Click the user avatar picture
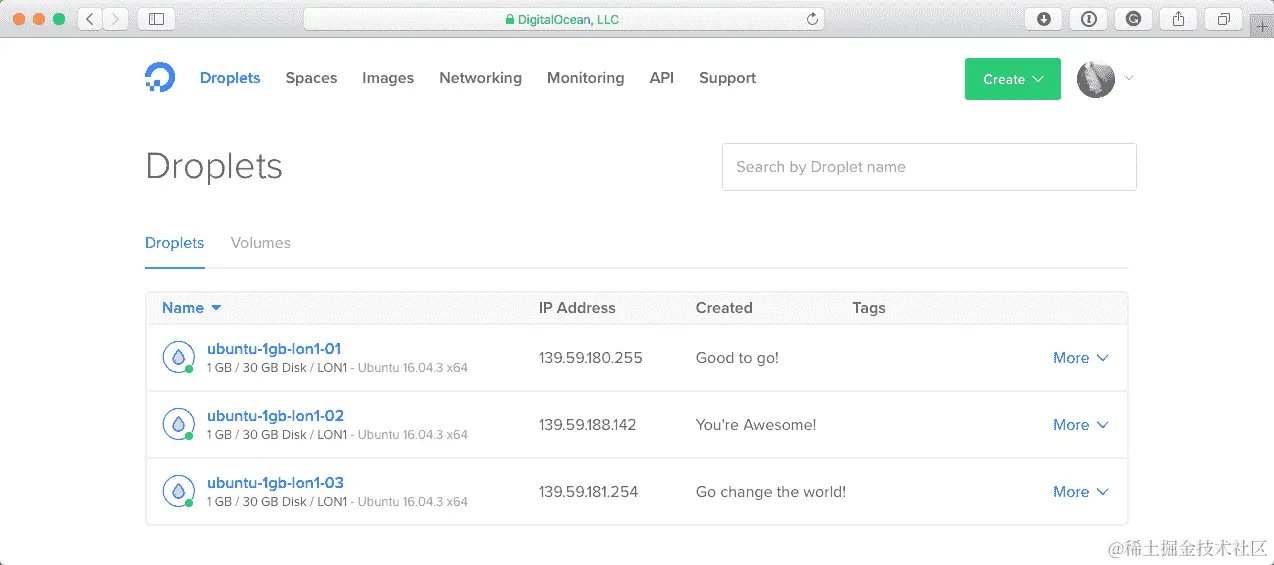Viewport: 1274px width, 565px height. tap(1096, 79)
